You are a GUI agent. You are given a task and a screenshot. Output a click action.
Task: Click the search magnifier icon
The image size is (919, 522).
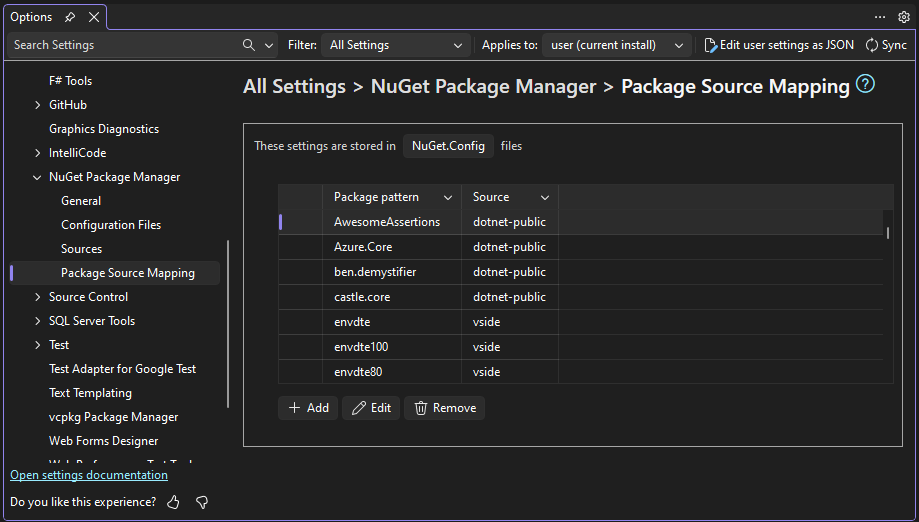tap(249, 45)
